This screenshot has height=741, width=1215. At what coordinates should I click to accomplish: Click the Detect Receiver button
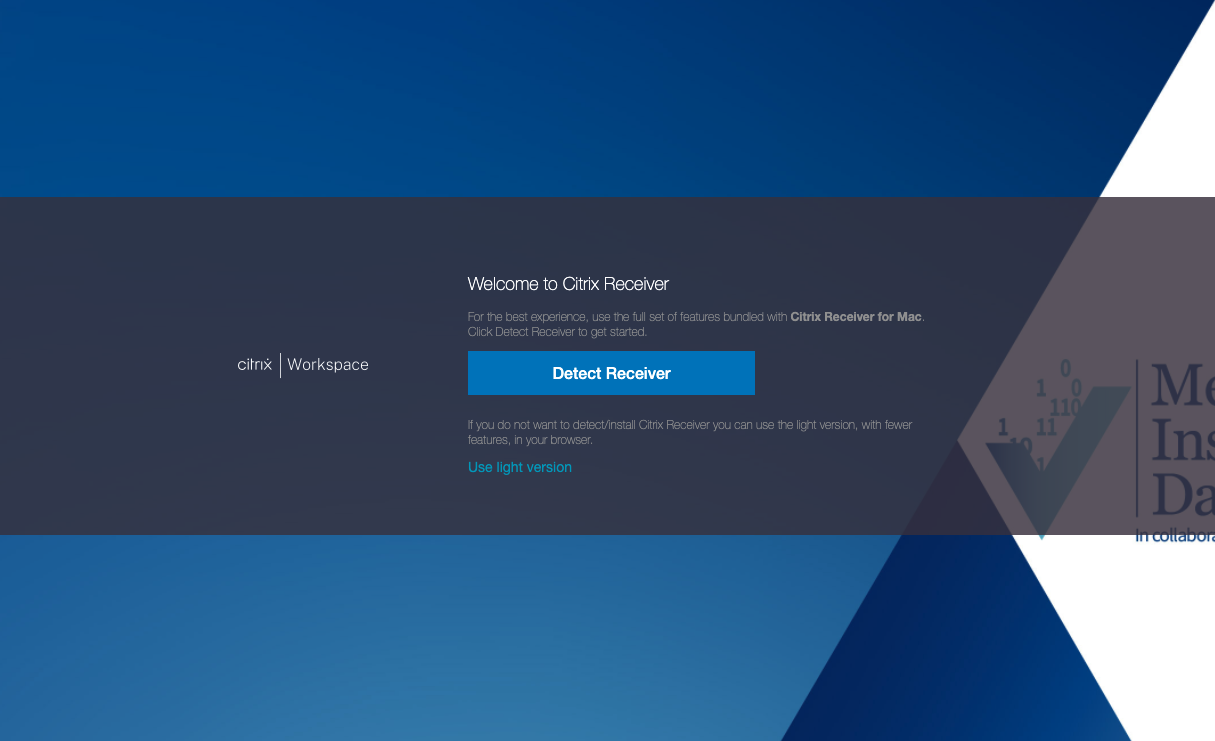tap(611, 373)
